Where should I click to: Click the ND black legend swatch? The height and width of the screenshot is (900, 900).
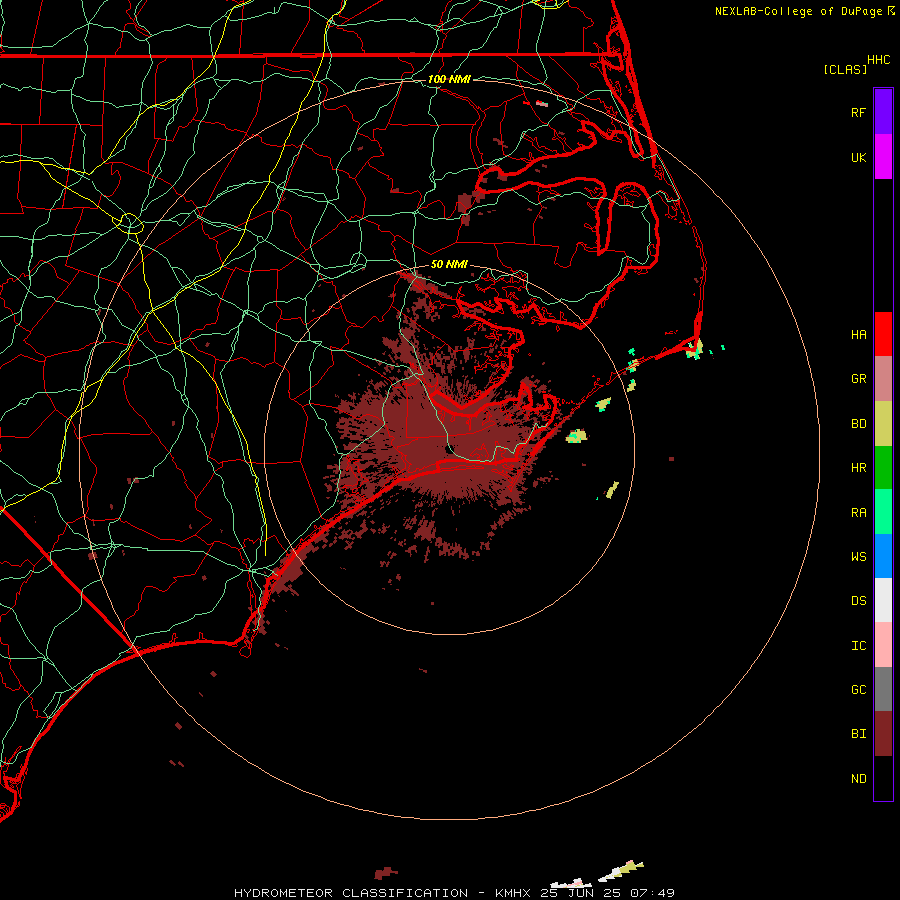point(883,778)
